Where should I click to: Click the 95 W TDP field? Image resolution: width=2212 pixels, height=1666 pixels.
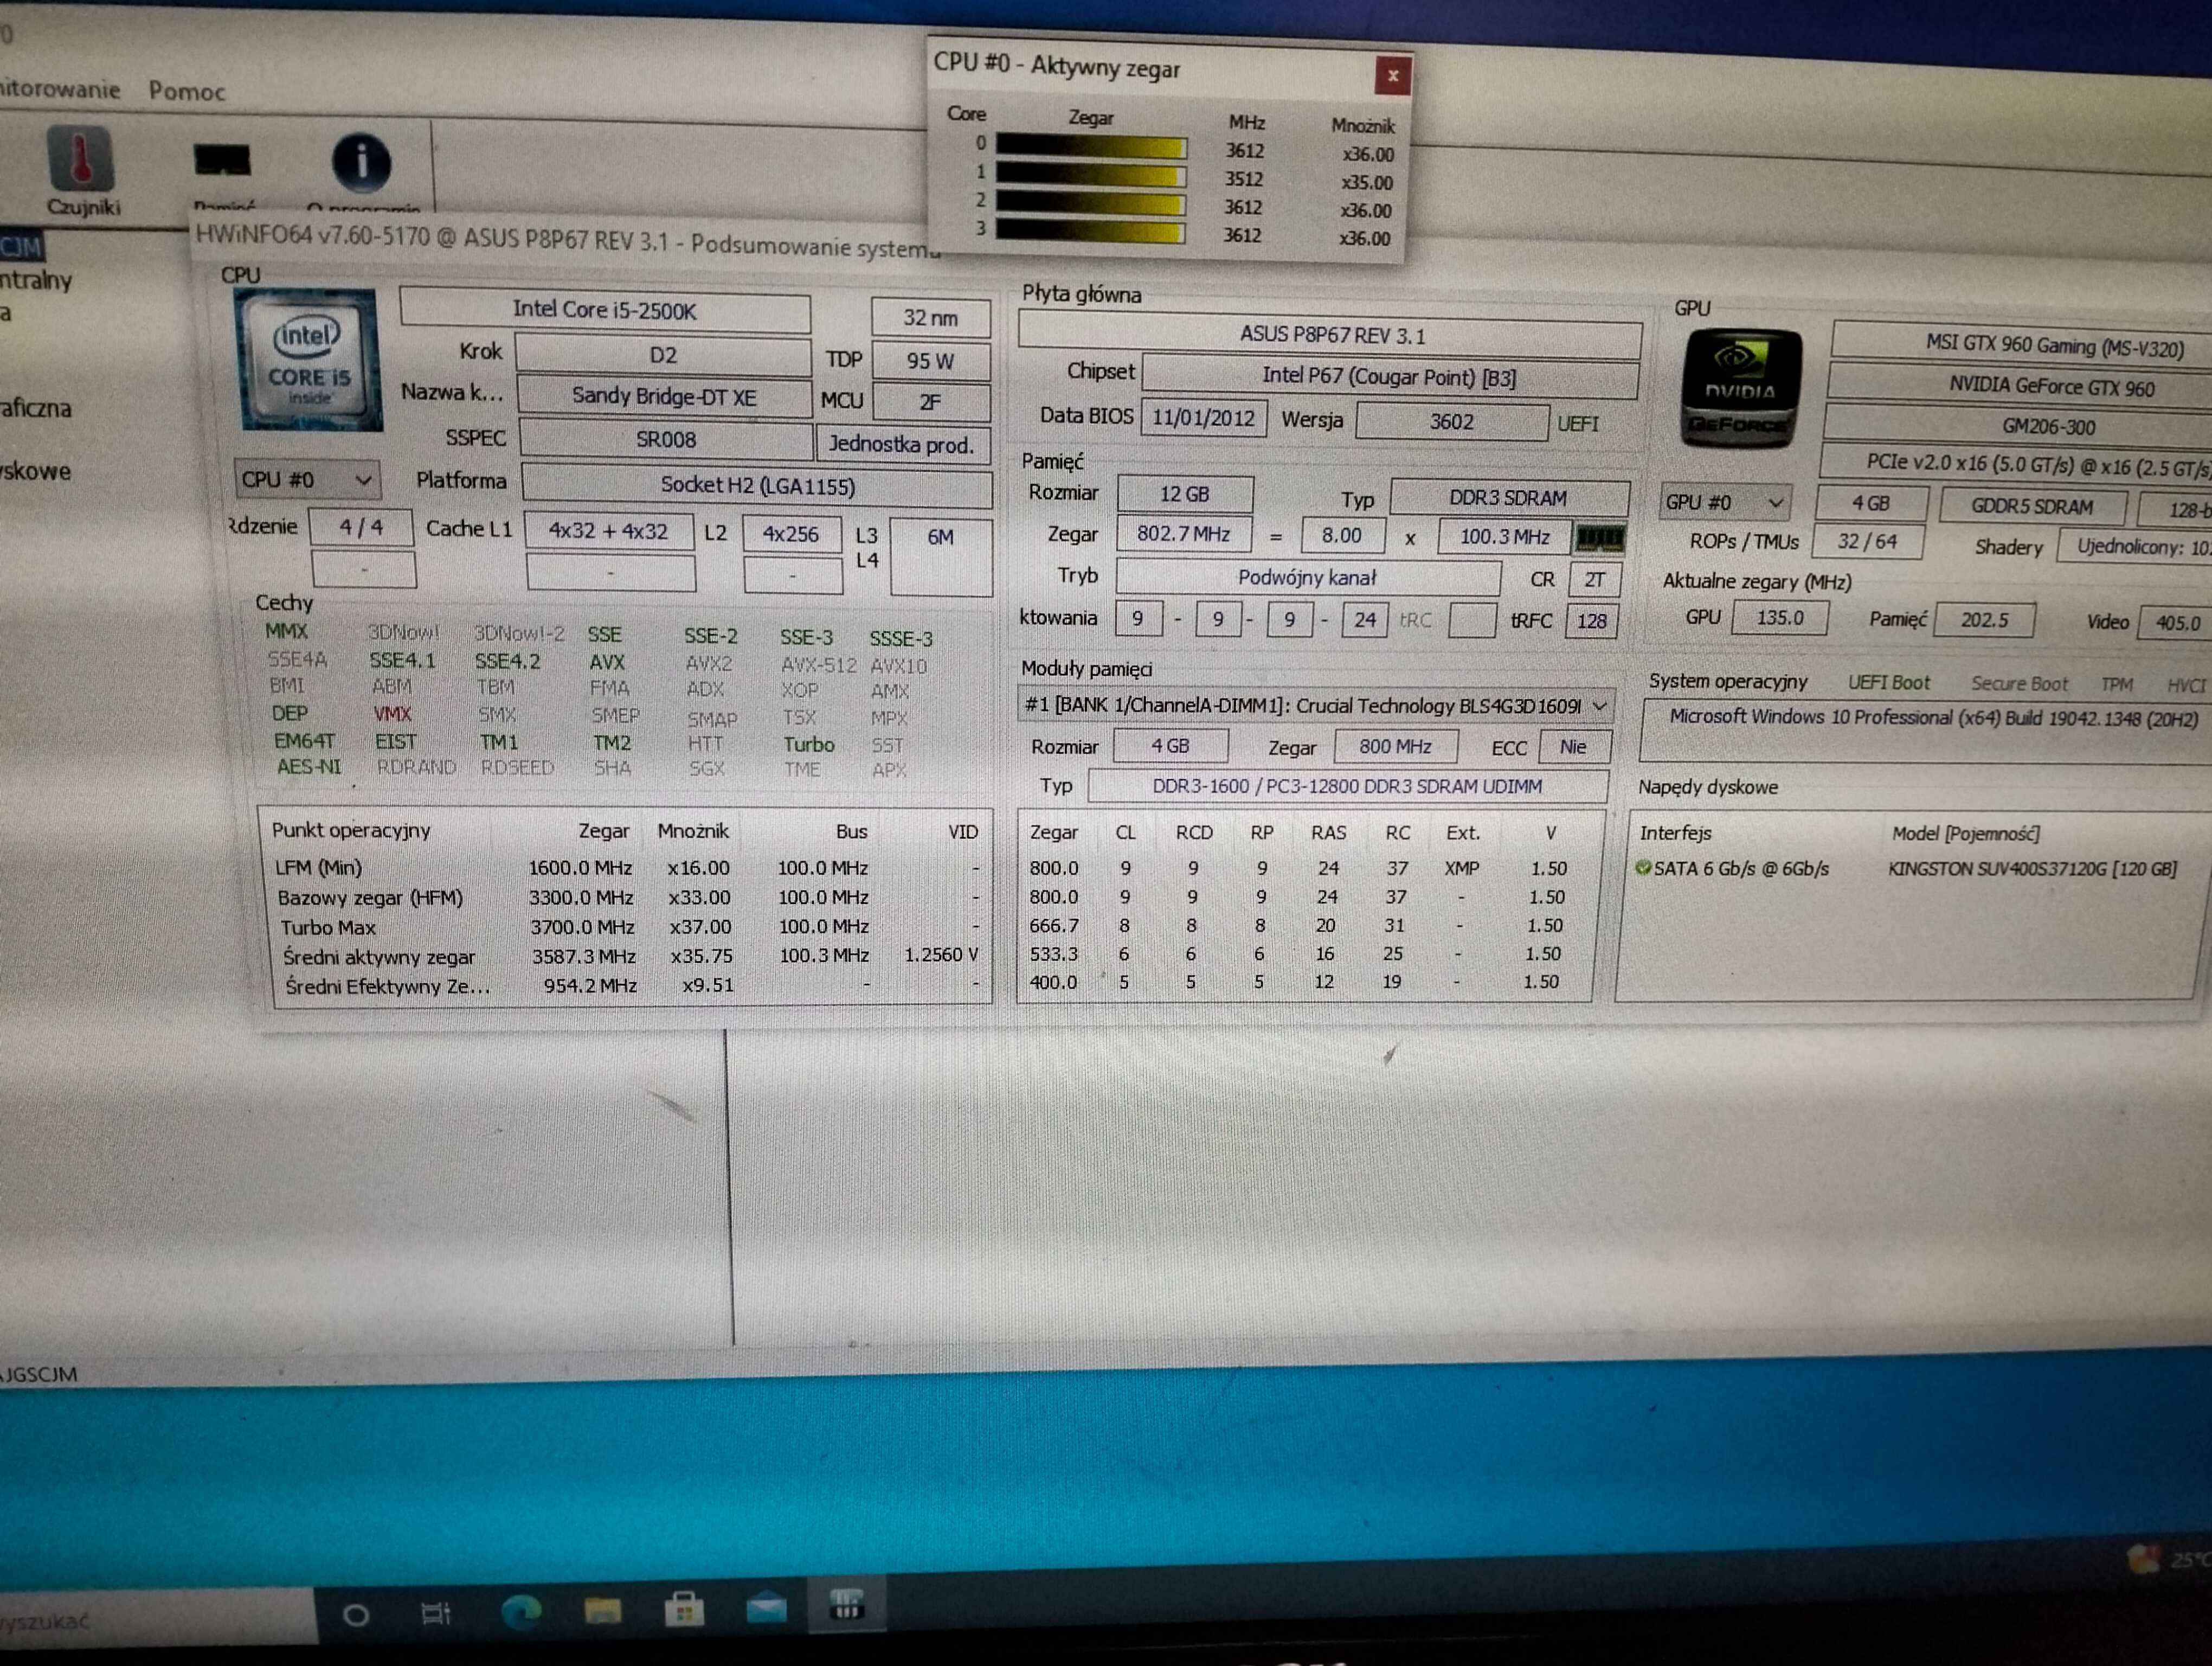pos(930,361)
